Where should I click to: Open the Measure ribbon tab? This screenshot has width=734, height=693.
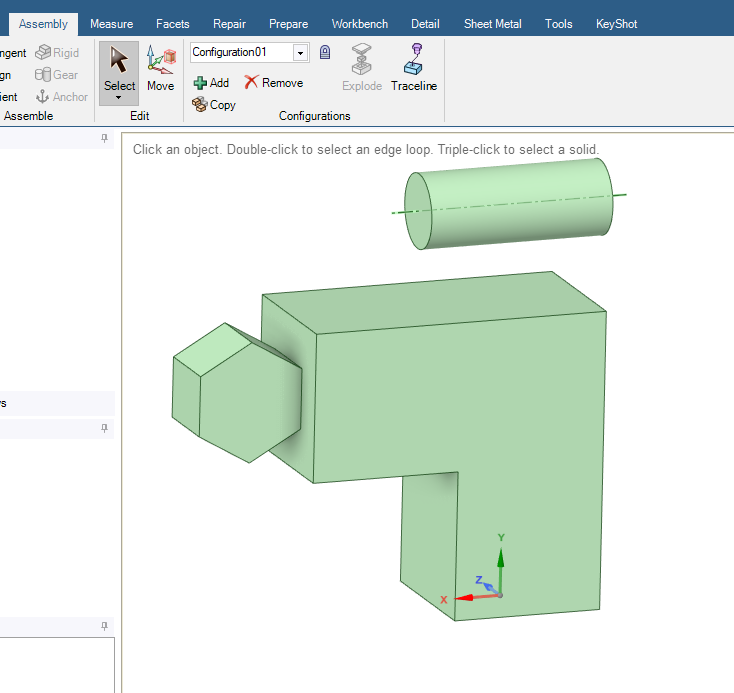pyautogui.click(x=111, y=24)
